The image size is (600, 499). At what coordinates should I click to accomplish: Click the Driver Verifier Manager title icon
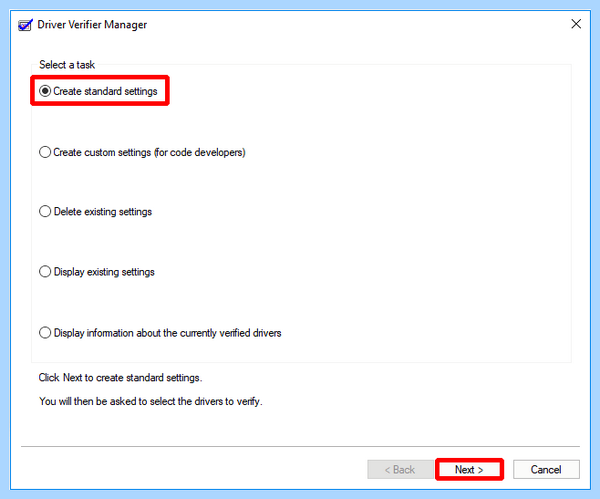click(25, 25)
